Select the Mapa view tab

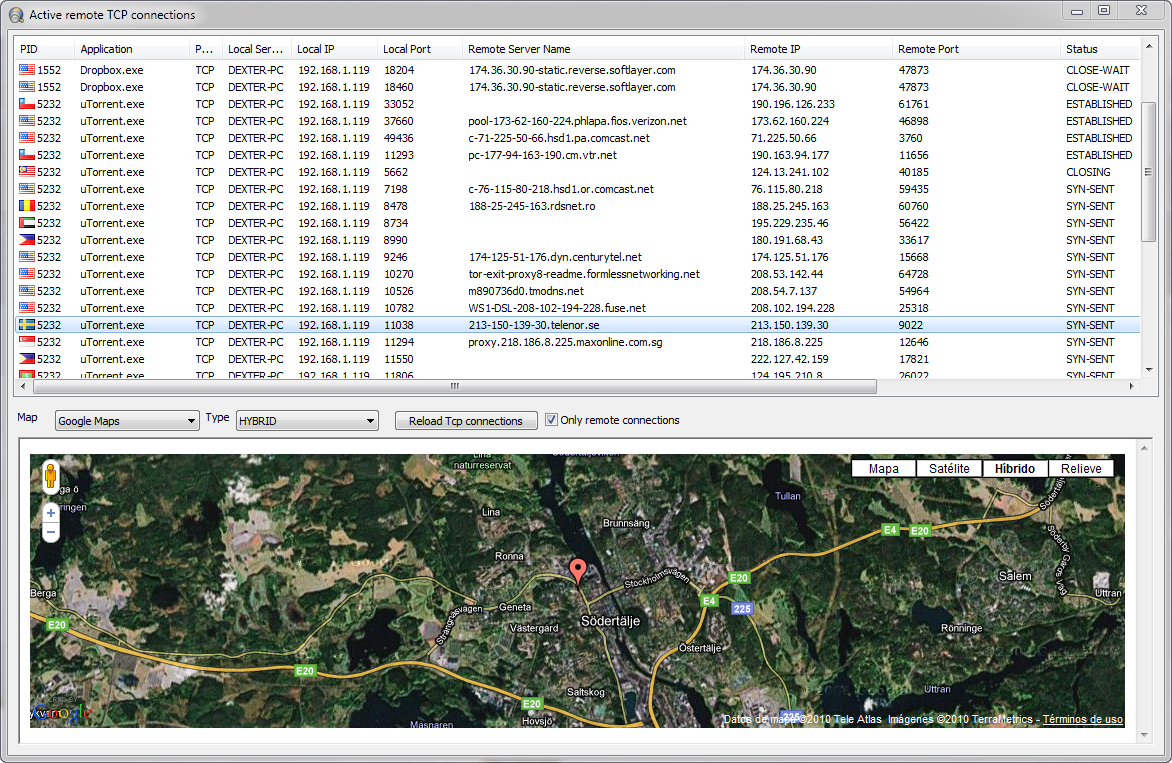click(883, 468)
